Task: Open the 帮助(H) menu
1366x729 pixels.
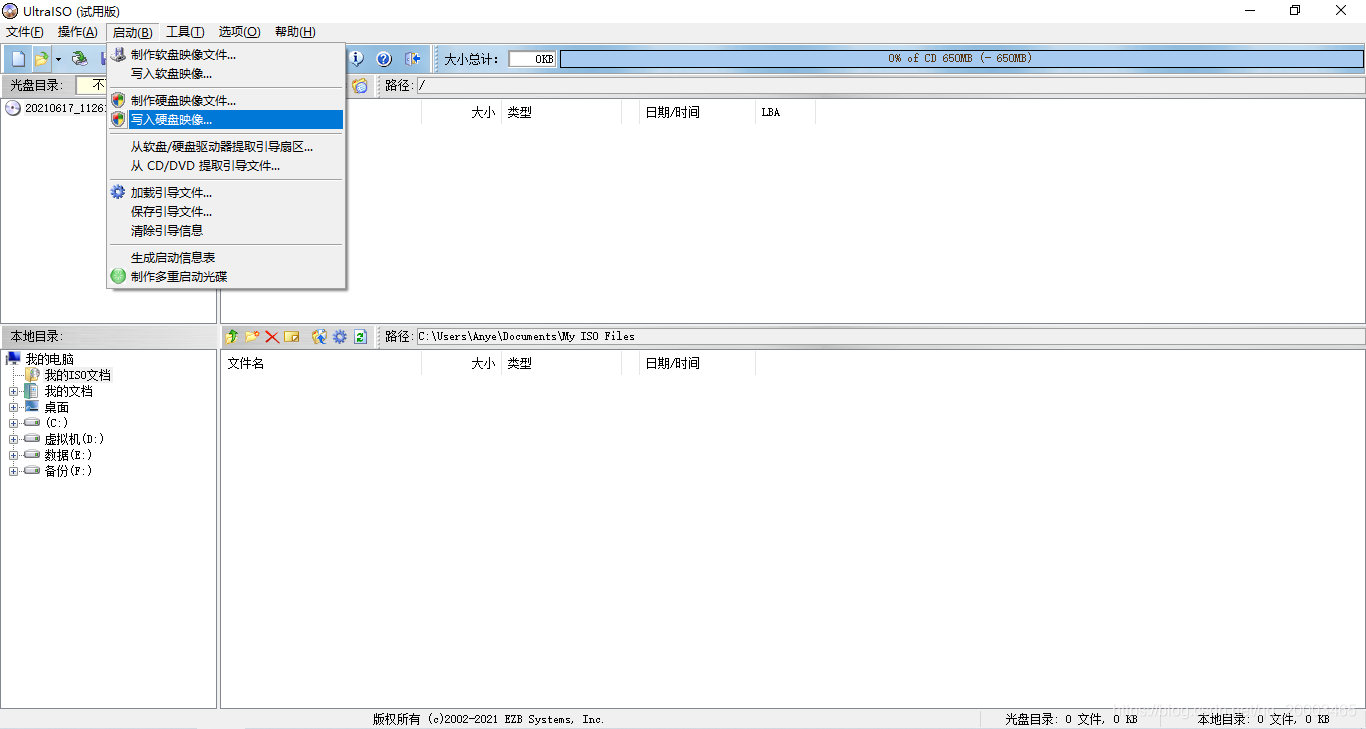Action: pos(295,32)
